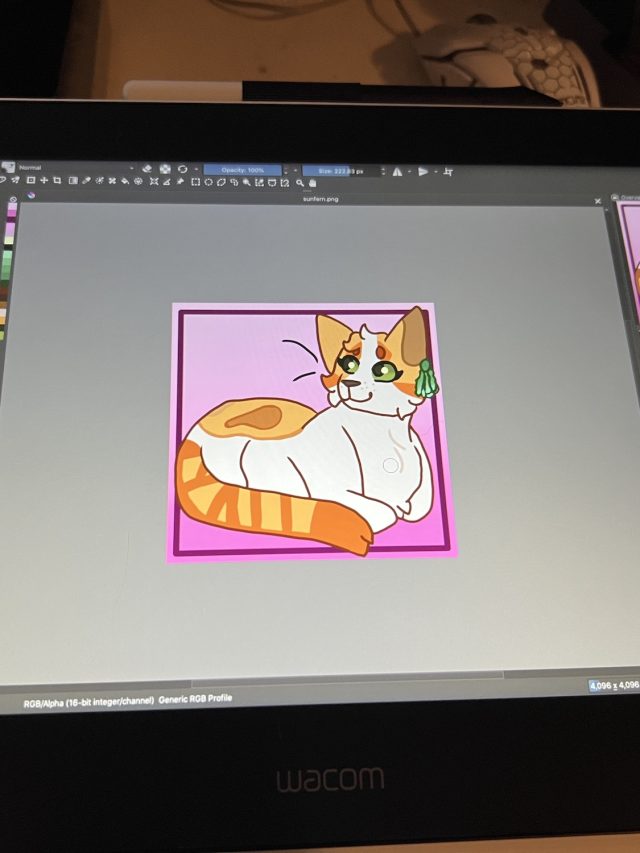
Task: Click the RGB/Alpha color model status text
Action: click(x=89, y=702)
